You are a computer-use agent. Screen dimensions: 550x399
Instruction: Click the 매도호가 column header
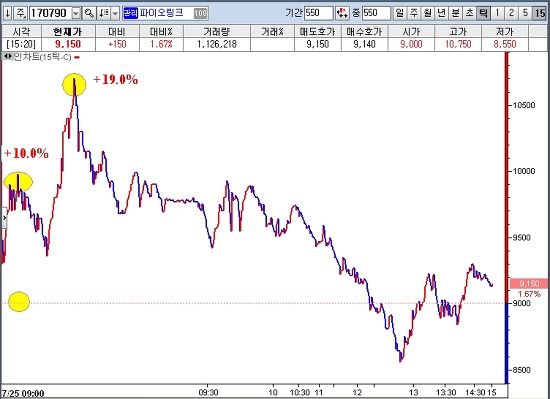(317, 31)
